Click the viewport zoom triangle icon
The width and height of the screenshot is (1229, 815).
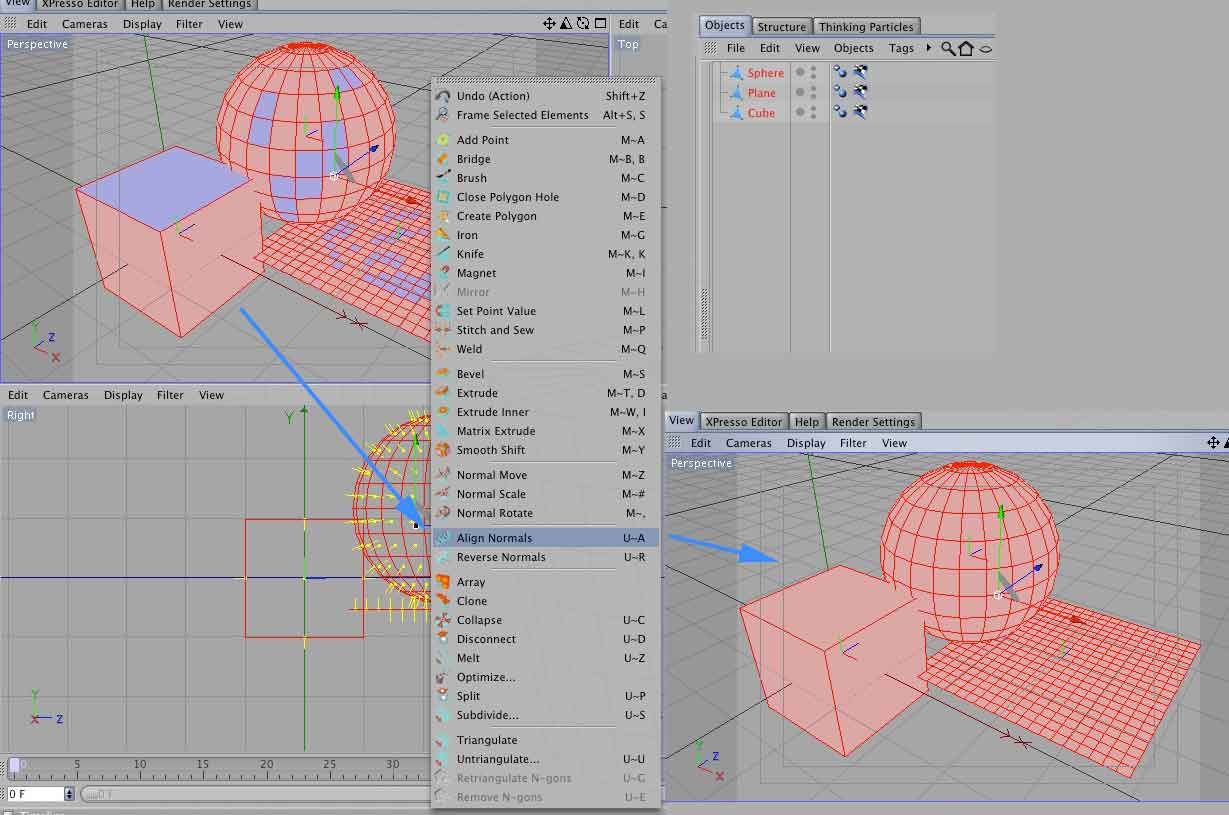566,23
